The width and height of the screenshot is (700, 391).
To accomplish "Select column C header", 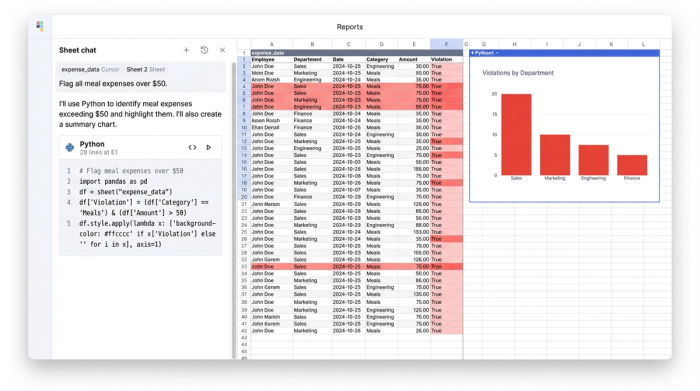I will pyautogui.click(x=348, y=44).
